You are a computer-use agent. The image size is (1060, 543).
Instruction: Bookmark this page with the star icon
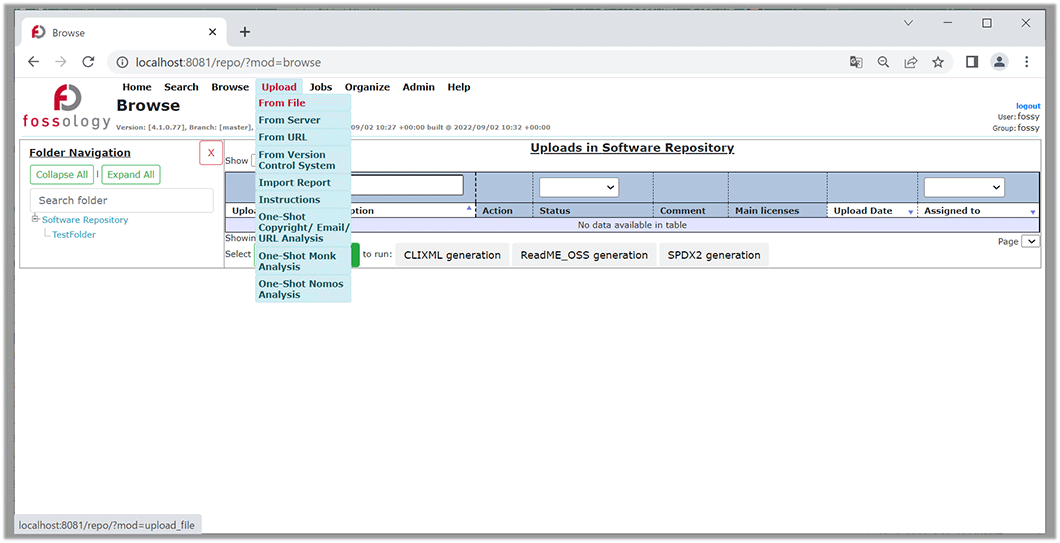(x=938, y=62)
